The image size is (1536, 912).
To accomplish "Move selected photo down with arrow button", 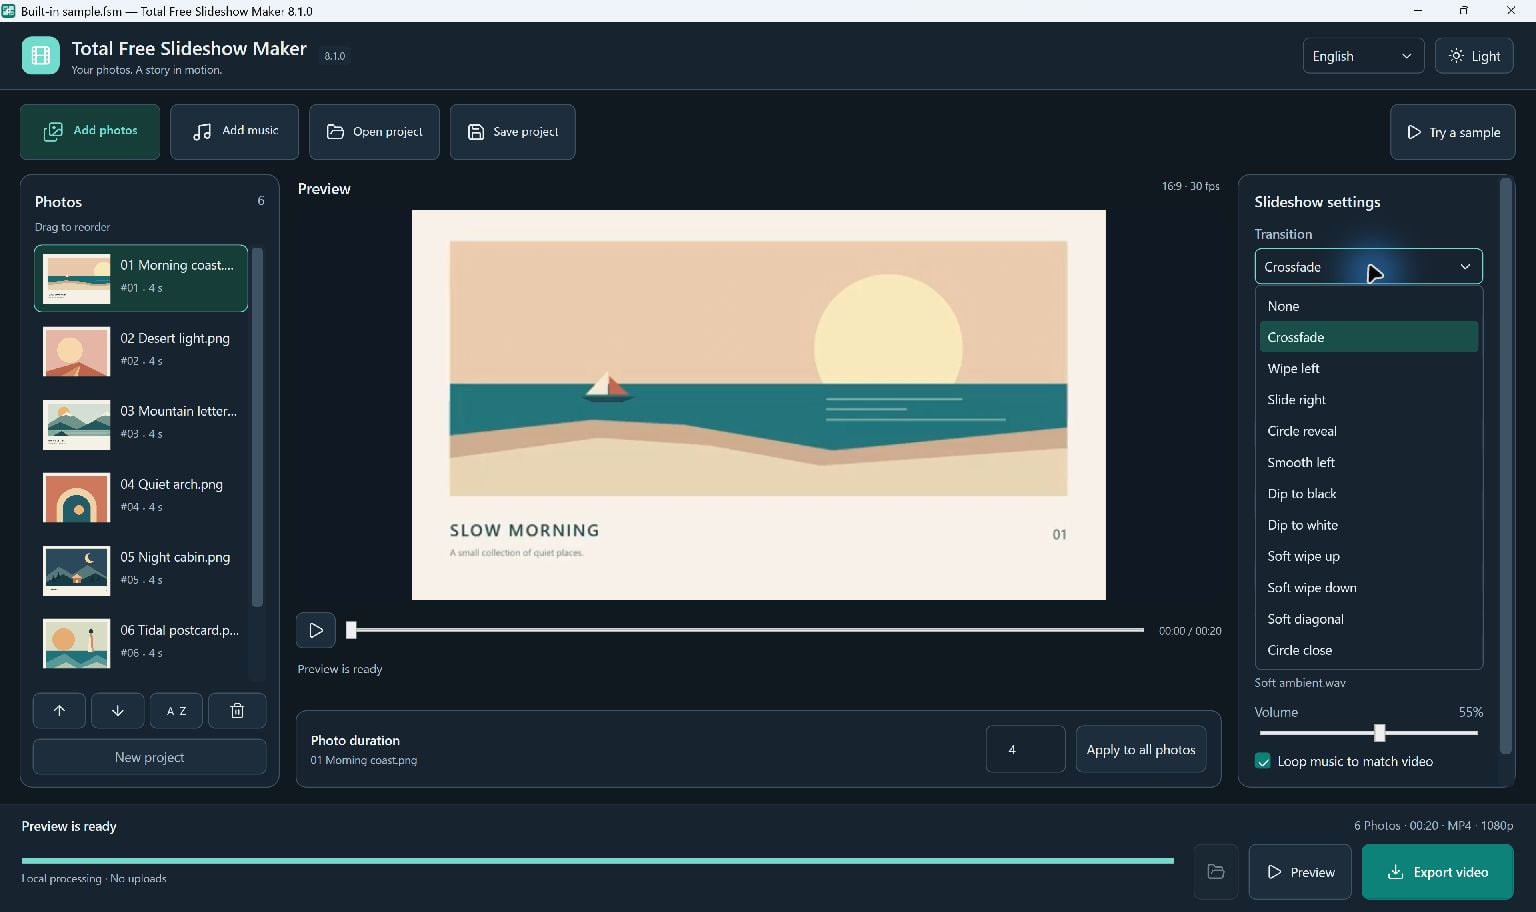I will click(x=118, y=711).
